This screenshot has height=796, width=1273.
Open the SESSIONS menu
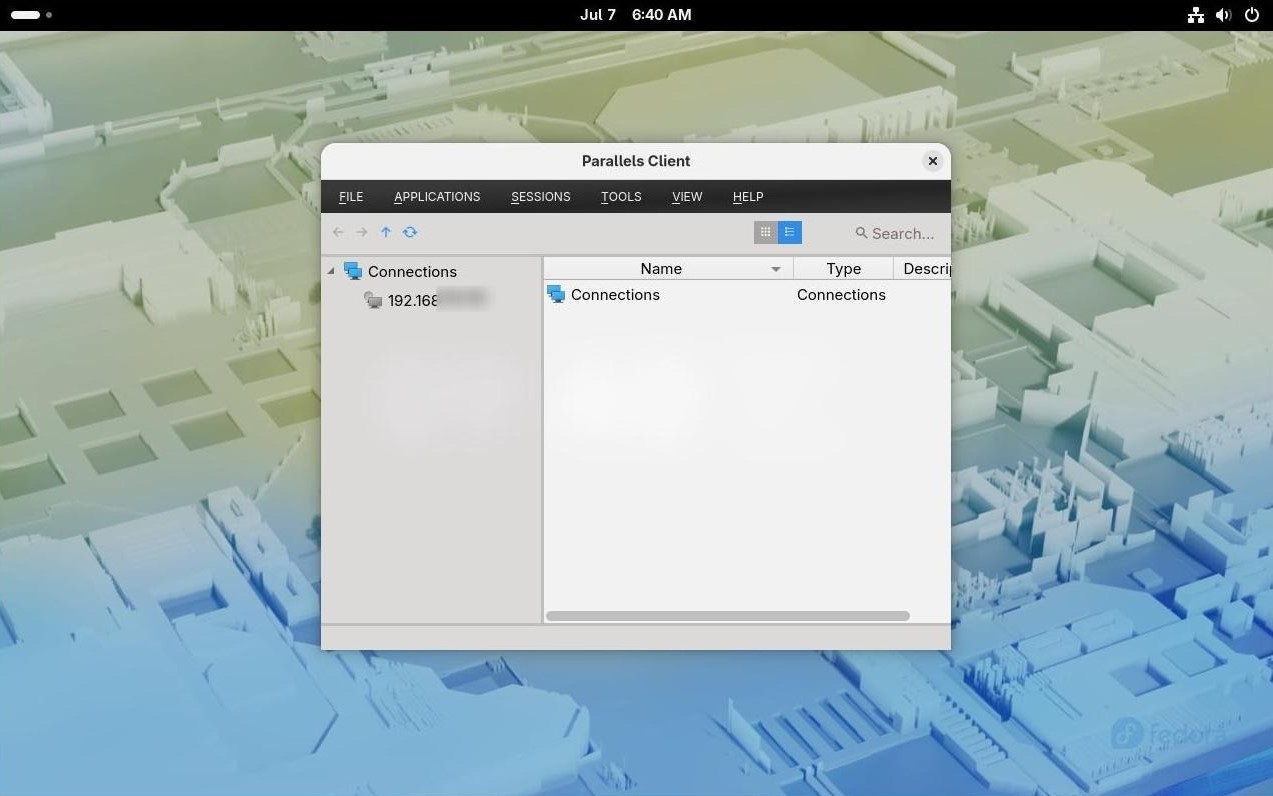(x=541, y=197)
